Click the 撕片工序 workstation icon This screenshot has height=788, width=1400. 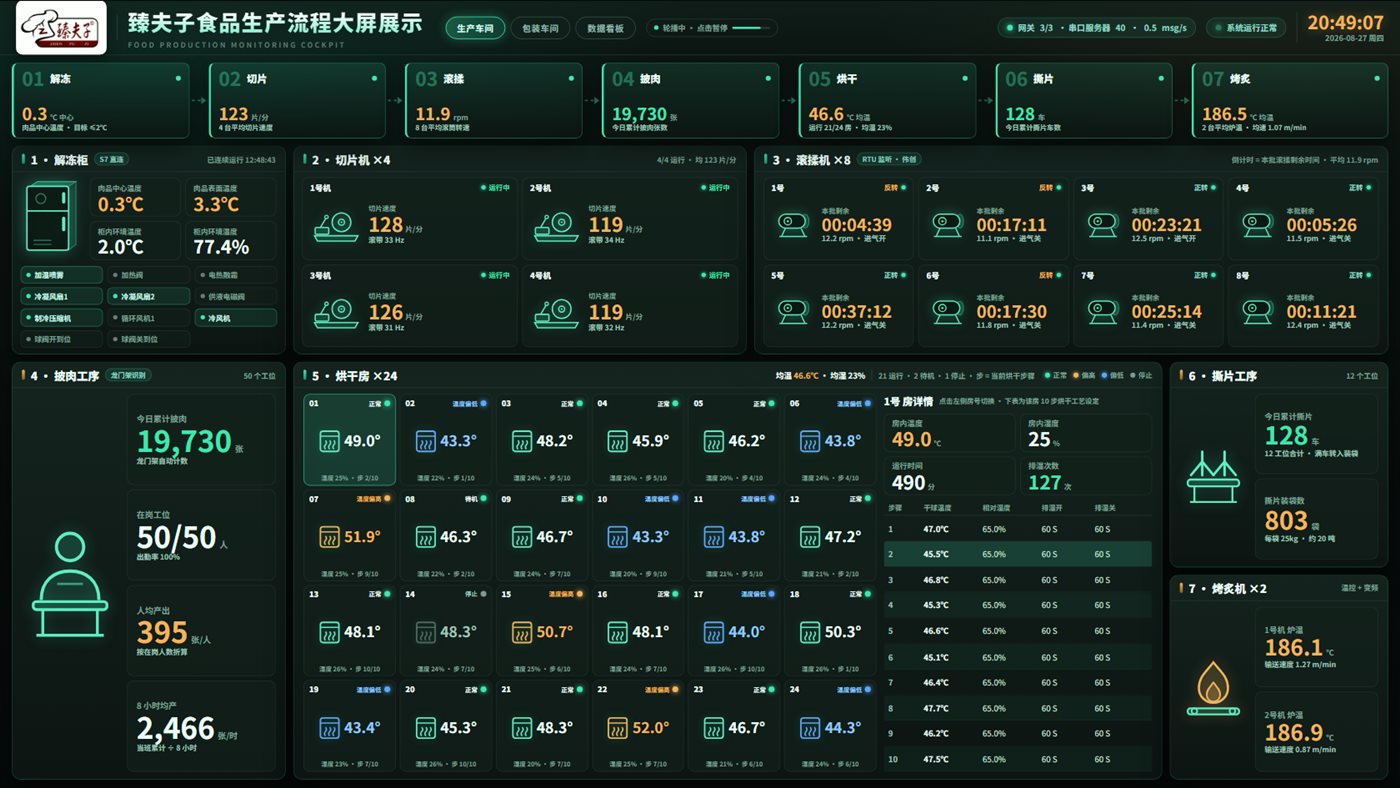(x=1212, y=476)
